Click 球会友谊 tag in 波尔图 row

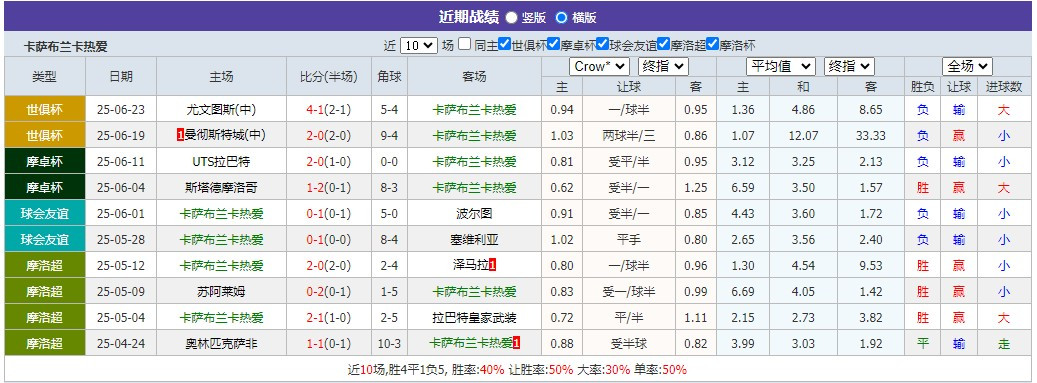point(44,214)
